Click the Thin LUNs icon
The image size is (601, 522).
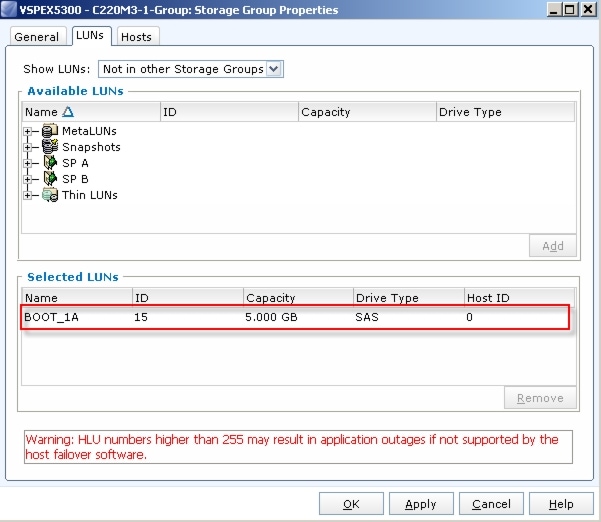(50, 195)
